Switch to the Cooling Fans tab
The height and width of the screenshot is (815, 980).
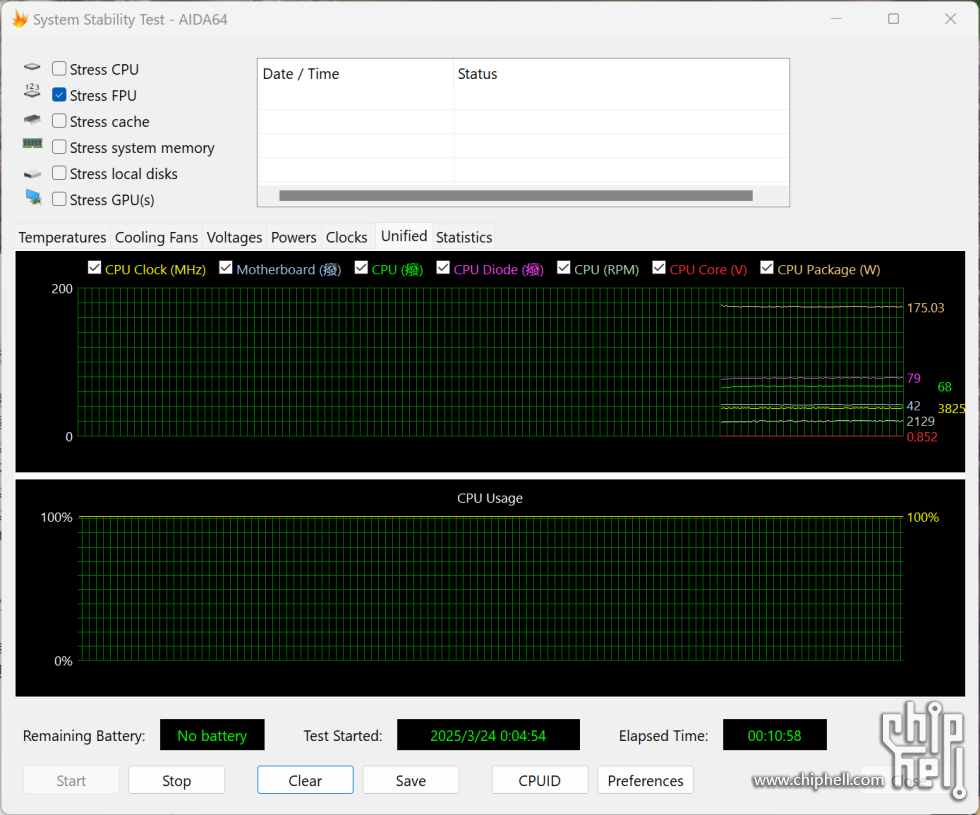coord(156,238)
